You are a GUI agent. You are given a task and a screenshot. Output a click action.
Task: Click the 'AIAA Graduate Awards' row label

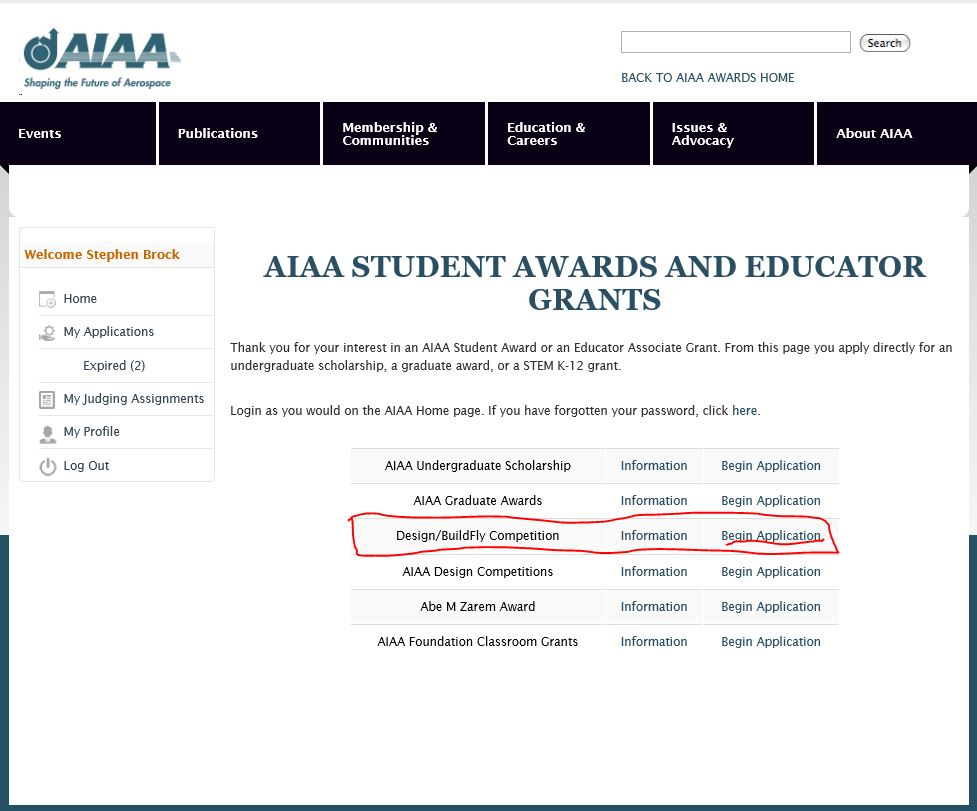click(477, 500)
